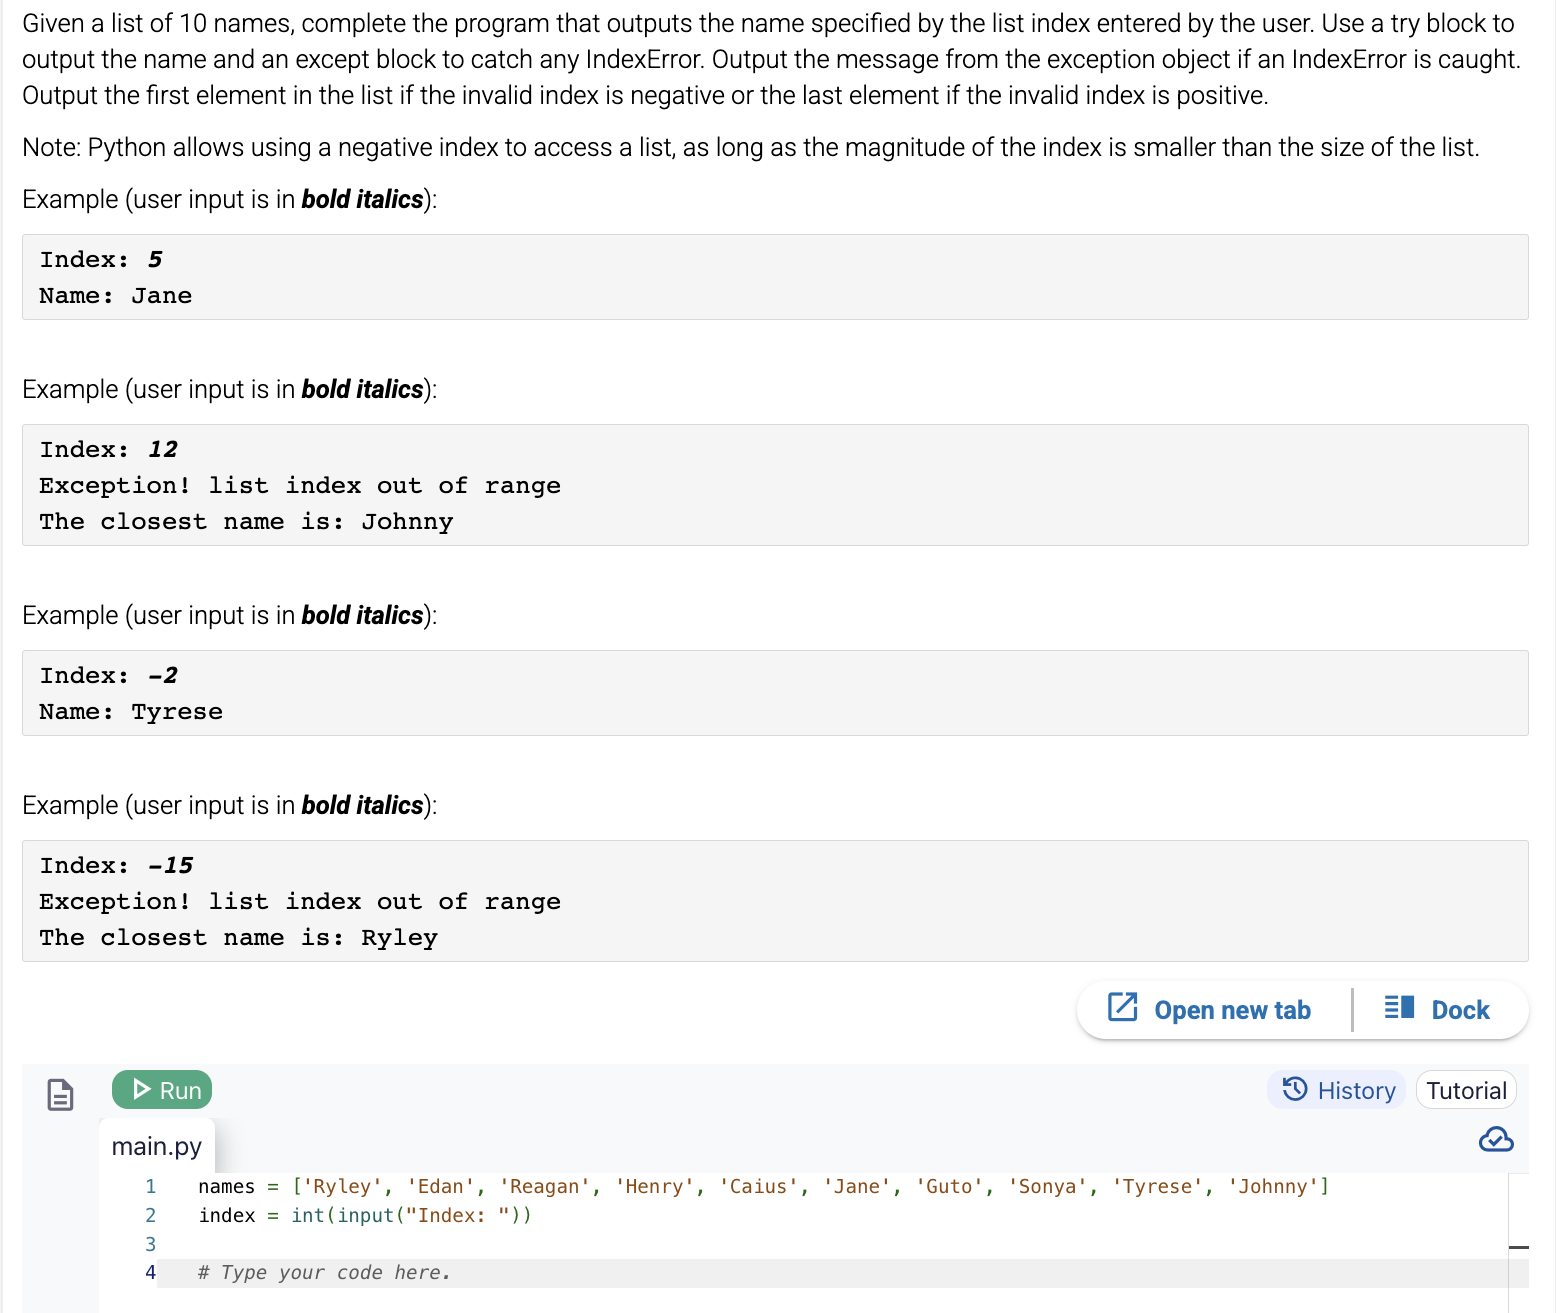Click the Note paragraph about negative index
The height and width of the screenshot is (1313, 1556).
click(751, 147)
